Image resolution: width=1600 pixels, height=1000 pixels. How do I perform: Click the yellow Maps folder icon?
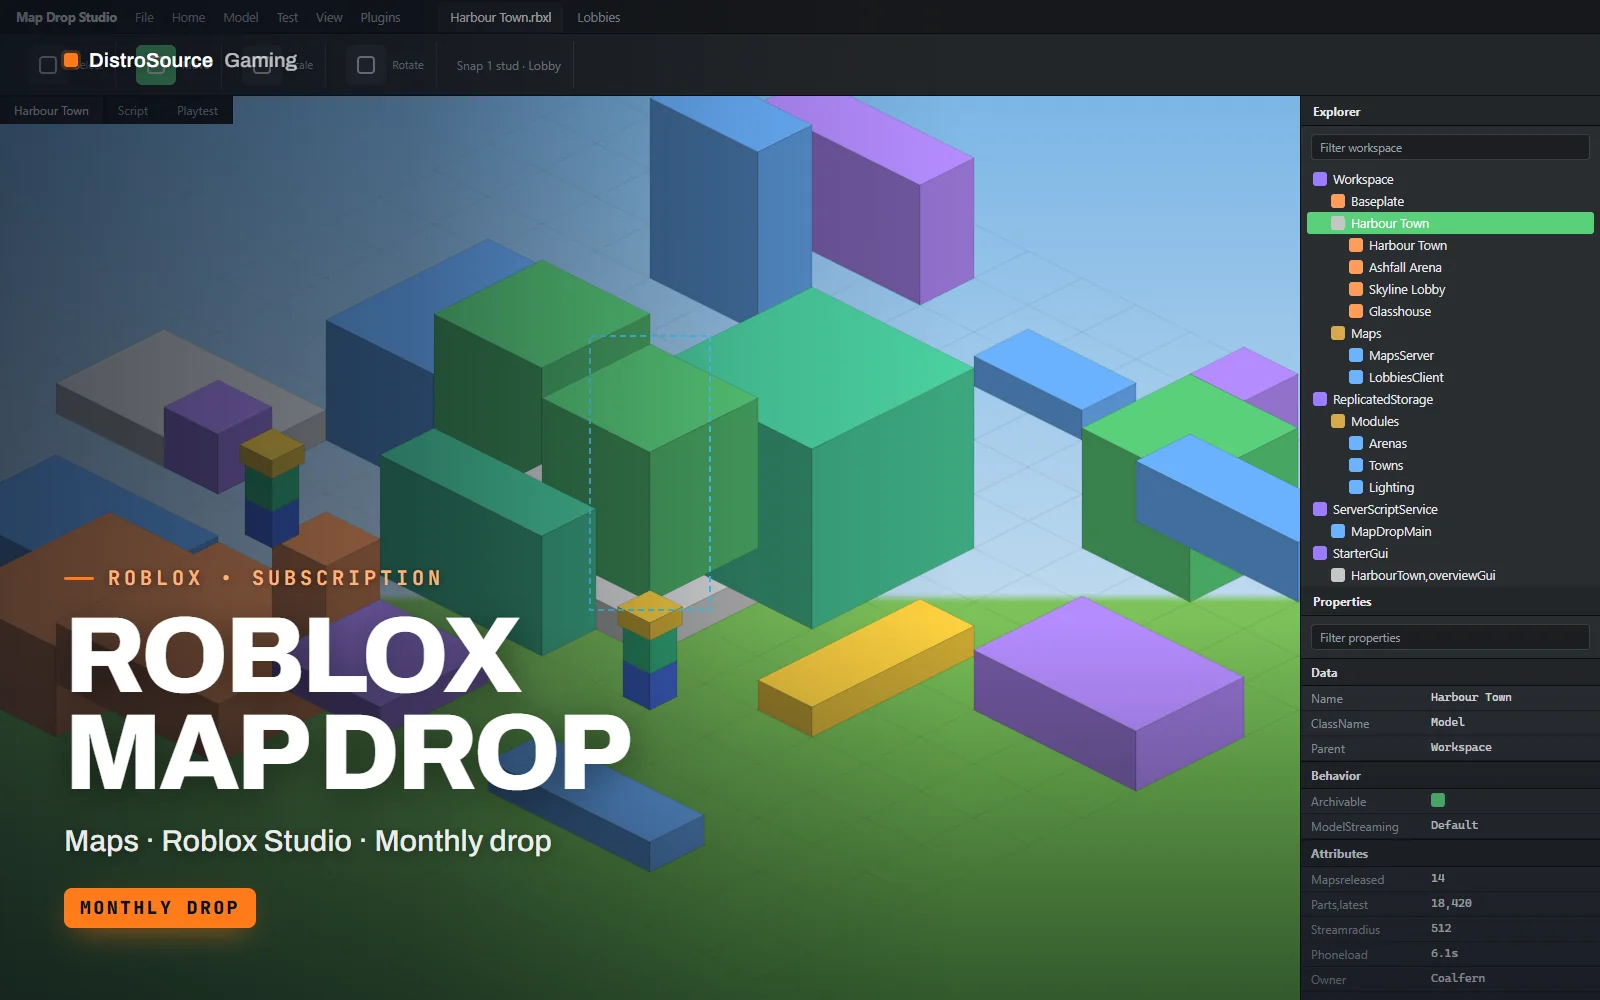(x=1338, y=333)
